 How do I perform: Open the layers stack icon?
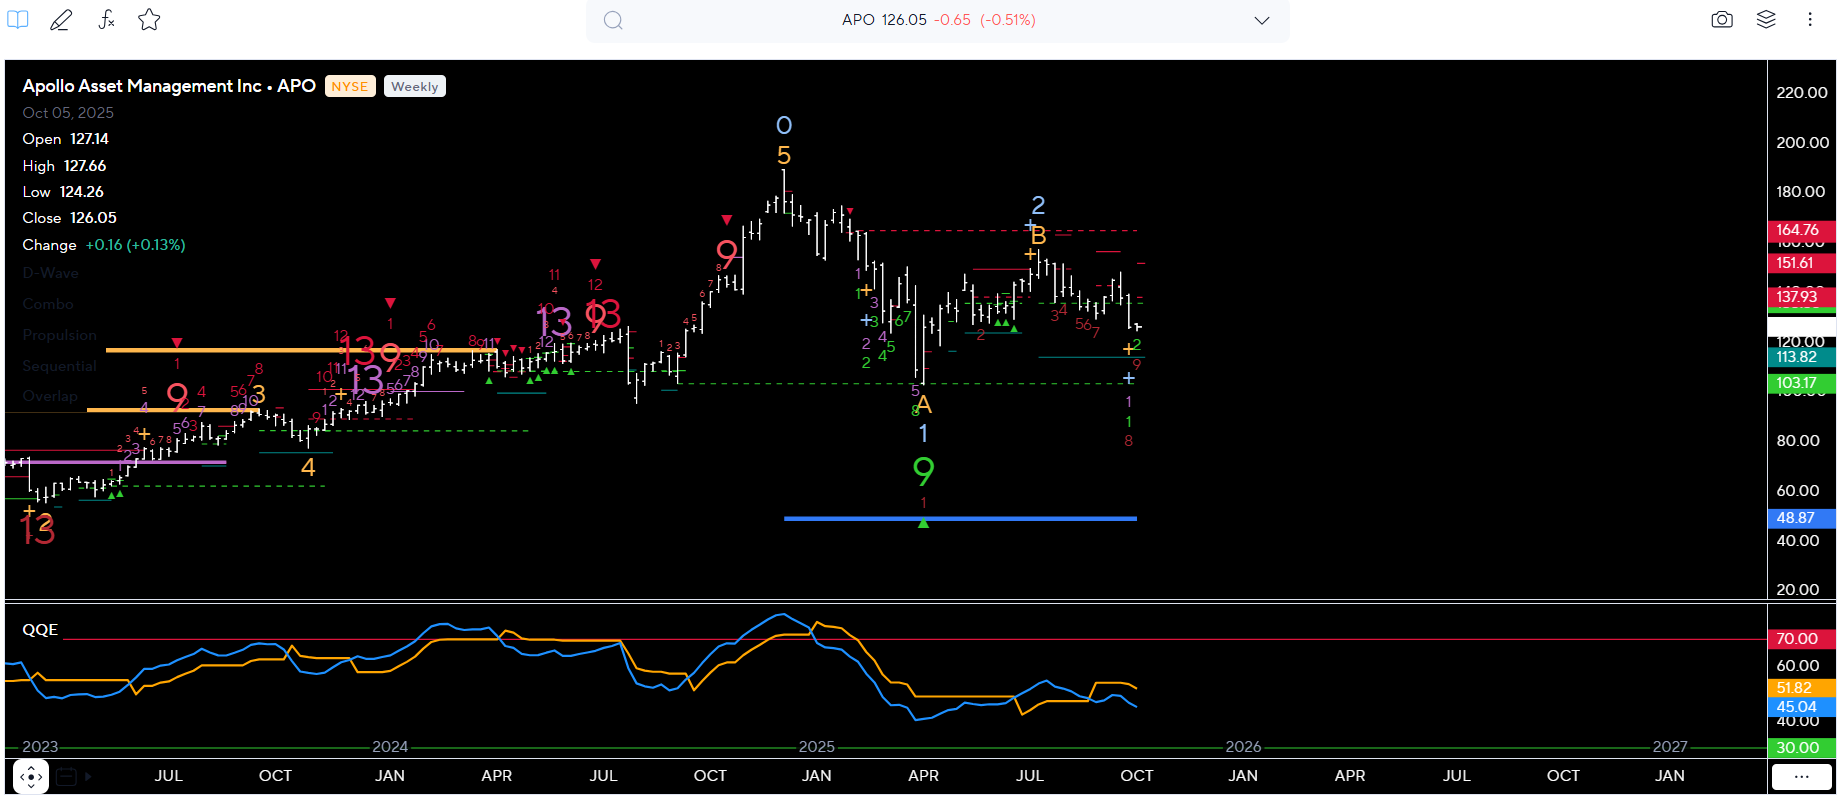coord(1765,19)
